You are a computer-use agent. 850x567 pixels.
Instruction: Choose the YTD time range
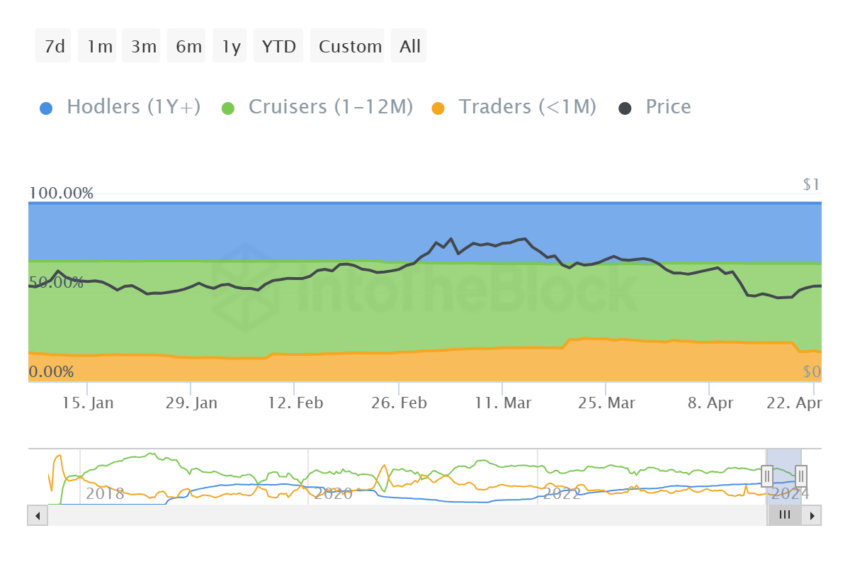click(279, 46)
